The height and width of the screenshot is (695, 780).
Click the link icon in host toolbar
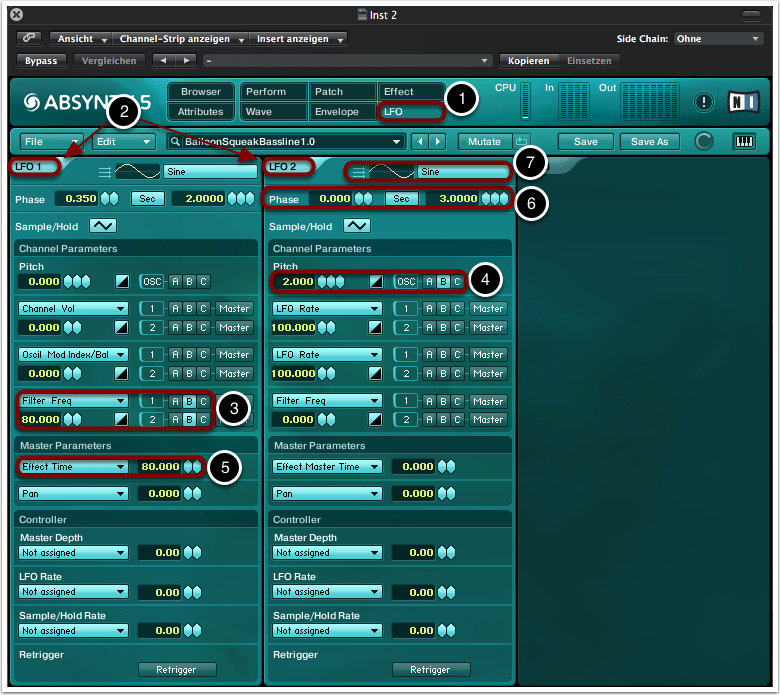pyautogui.click(x=29, y=39)
